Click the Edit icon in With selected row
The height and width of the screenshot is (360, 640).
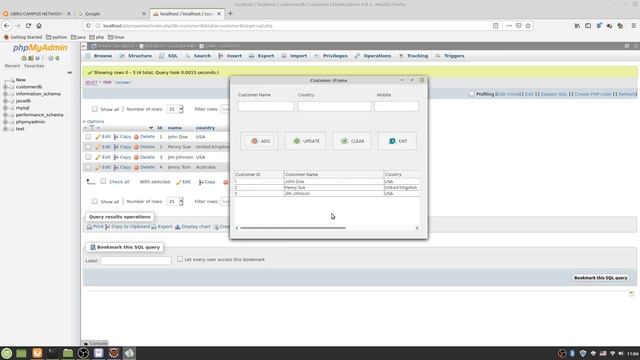(179, 182)
